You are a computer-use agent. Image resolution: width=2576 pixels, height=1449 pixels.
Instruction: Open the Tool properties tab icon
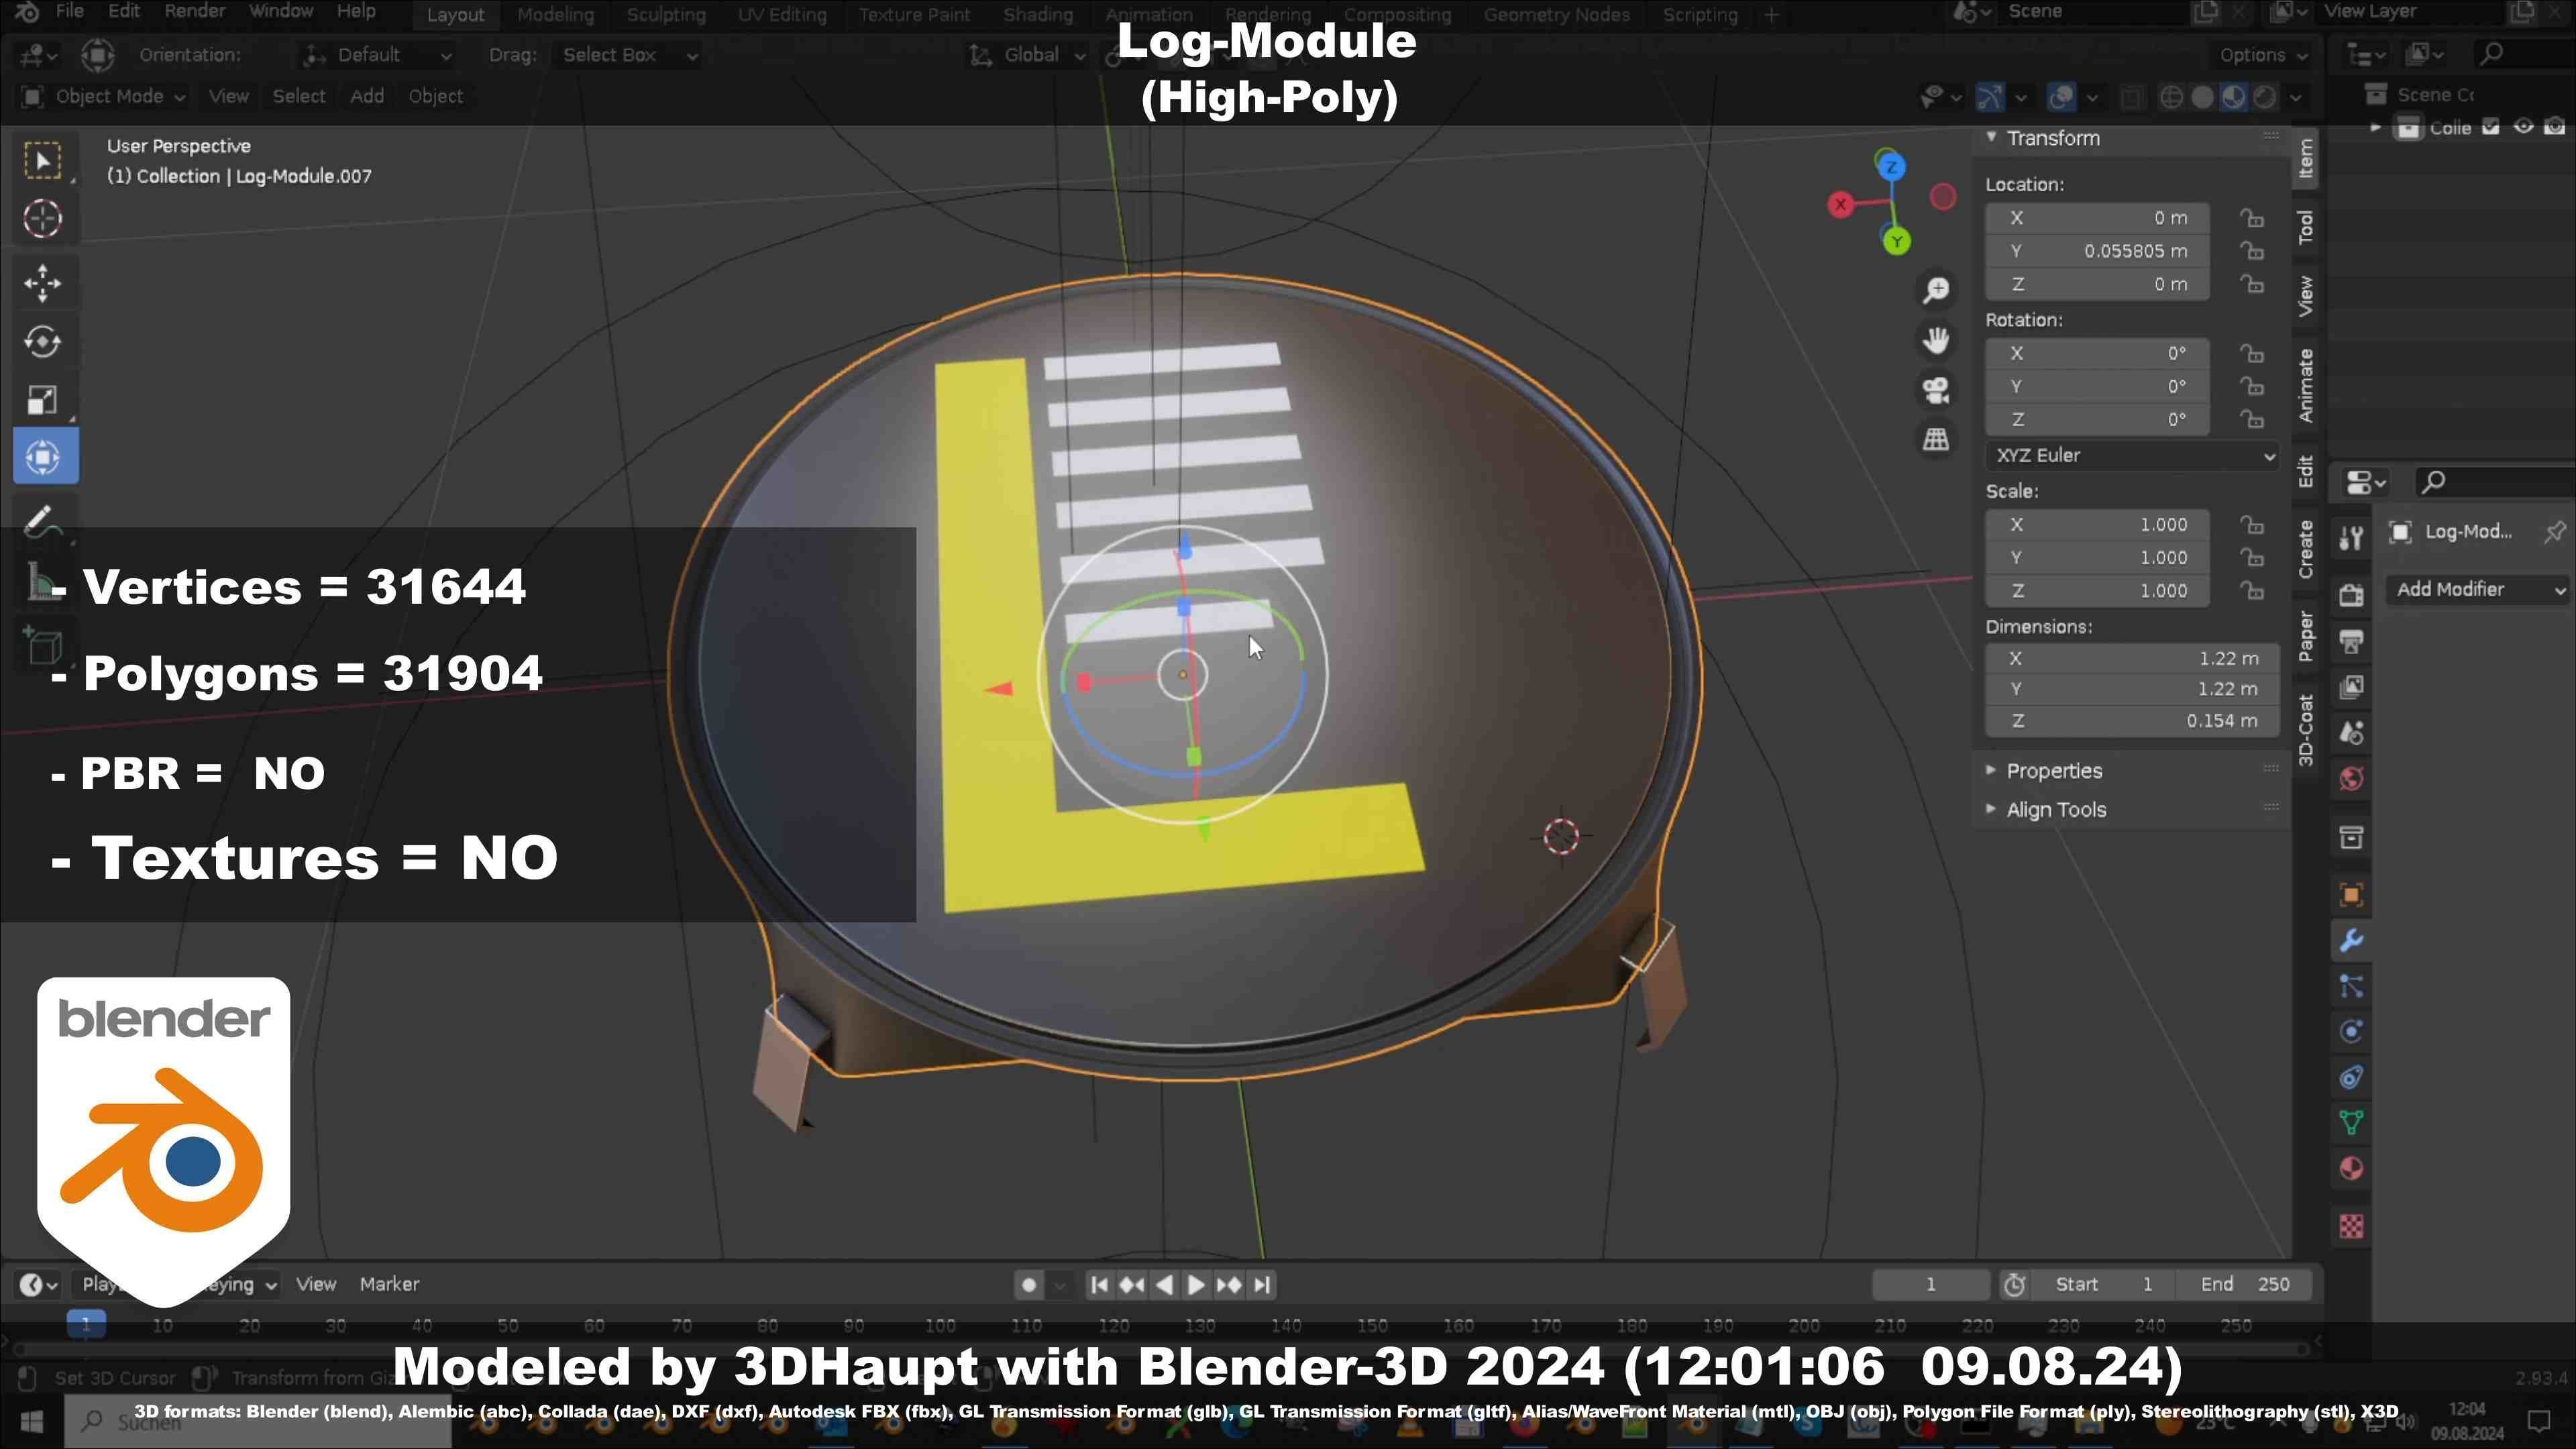click(x=2351, y=538)
